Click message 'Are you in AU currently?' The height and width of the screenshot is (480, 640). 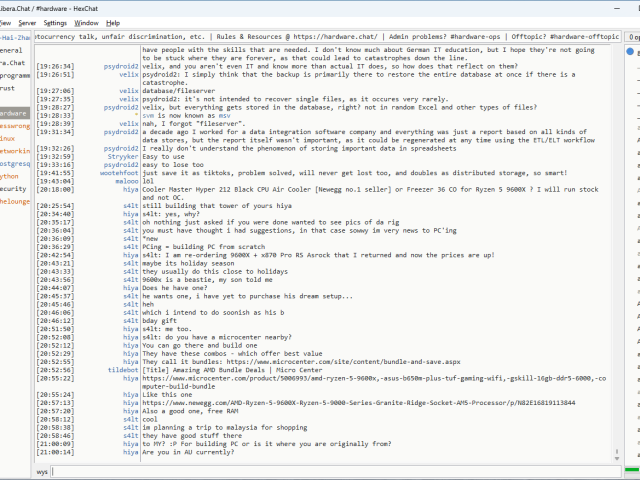188,452
